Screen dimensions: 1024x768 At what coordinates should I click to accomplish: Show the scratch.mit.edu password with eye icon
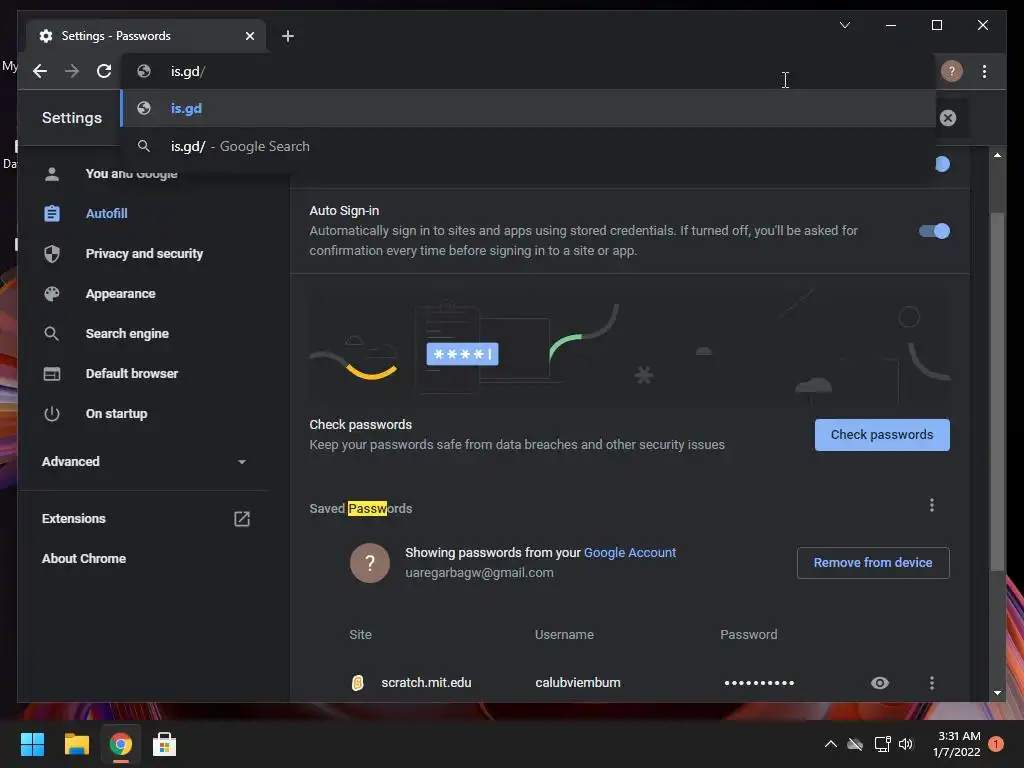coord(880,683)
